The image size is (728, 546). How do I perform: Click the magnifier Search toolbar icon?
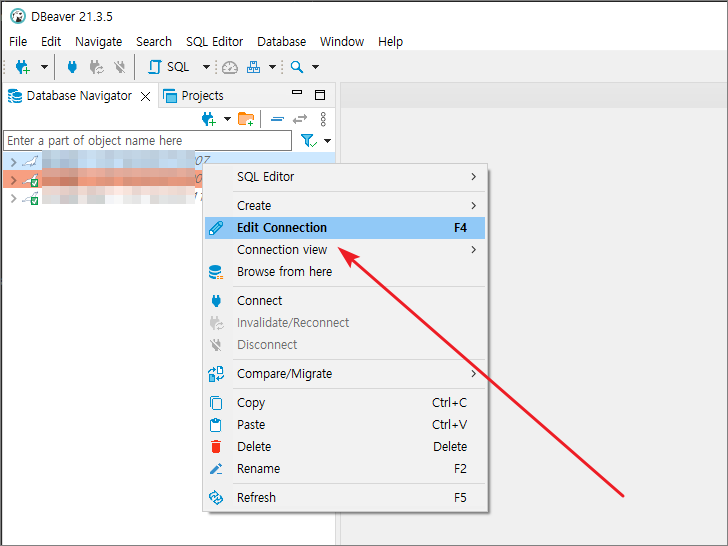pos(297,67)
